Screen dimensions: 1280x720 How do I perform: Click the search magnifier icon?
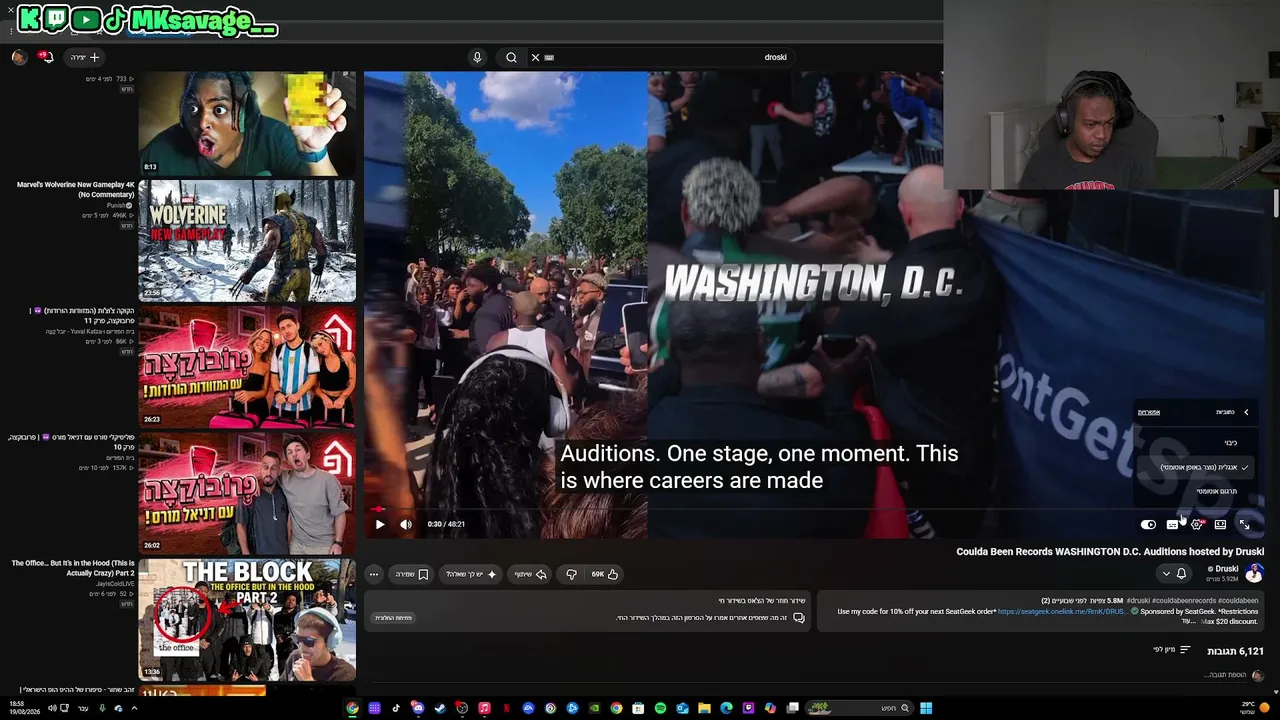511,57
